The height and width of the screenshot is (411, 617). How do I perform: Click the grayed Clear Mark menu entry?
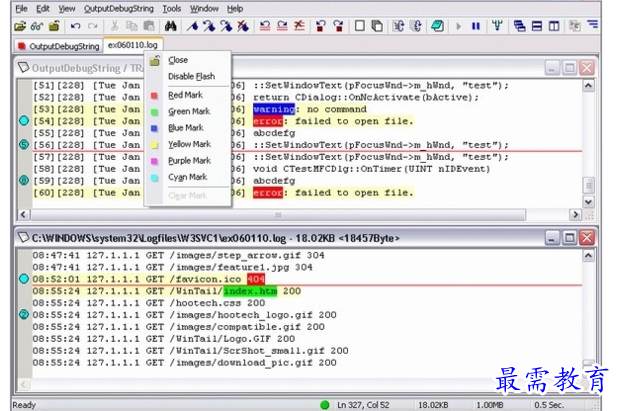point(187,196)
